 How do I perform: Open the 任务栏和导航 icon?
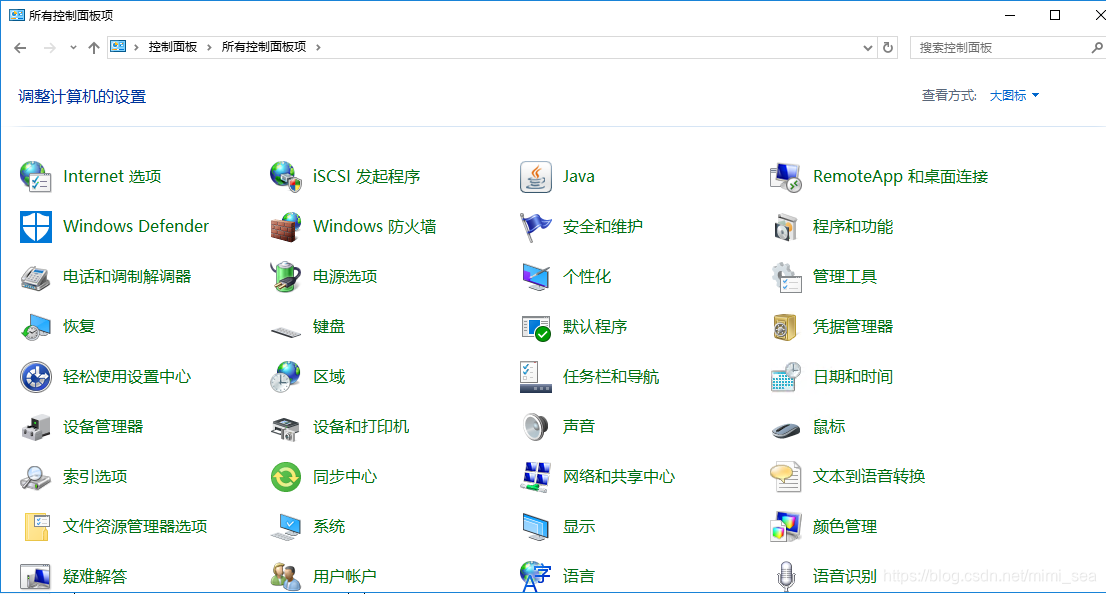tap(535, 377)
